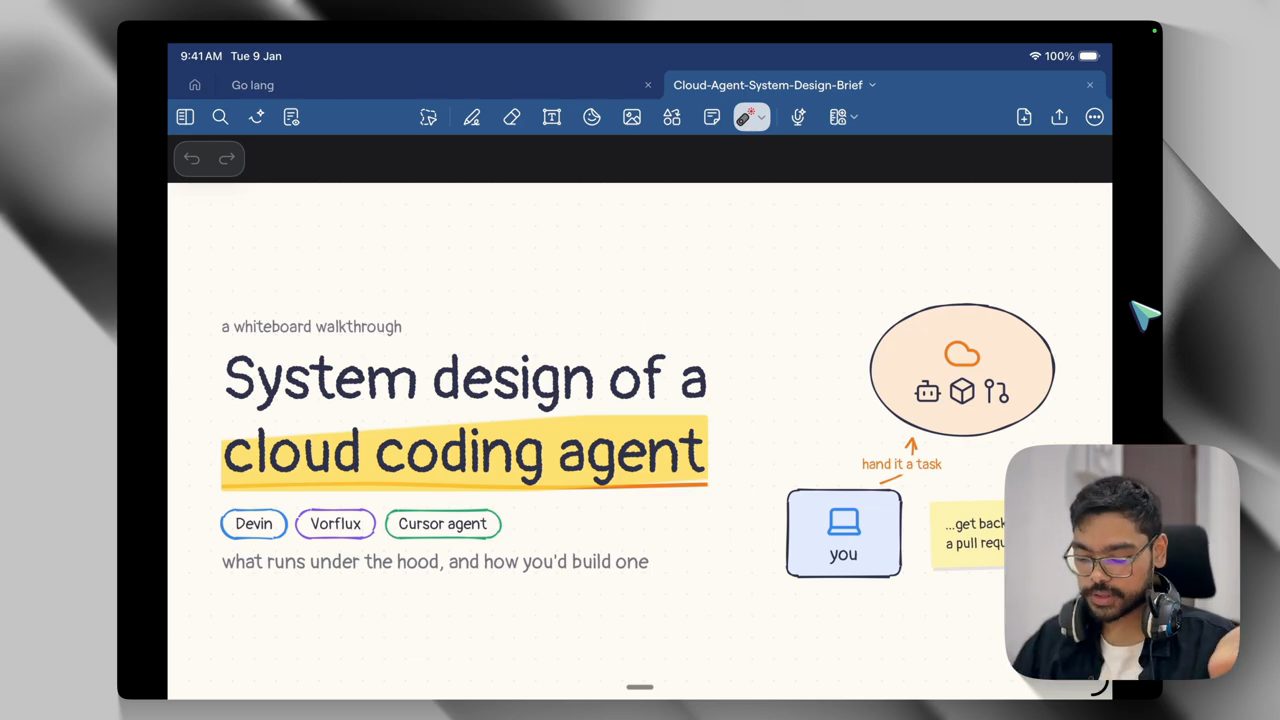Image resolution: width=1280 pixels, height=720 pixels.
Task: Click the "System design of a" heading
Action: [465, 378]
